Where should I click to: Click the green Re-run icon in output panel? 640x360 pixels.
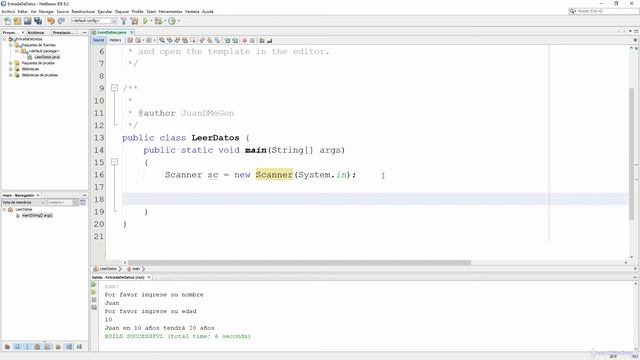[94, 284]
